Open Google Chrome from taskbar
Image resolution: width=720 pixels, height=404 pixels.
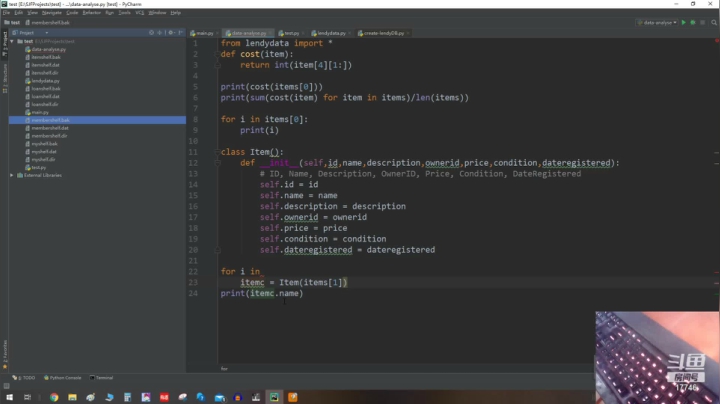(54, 397)
